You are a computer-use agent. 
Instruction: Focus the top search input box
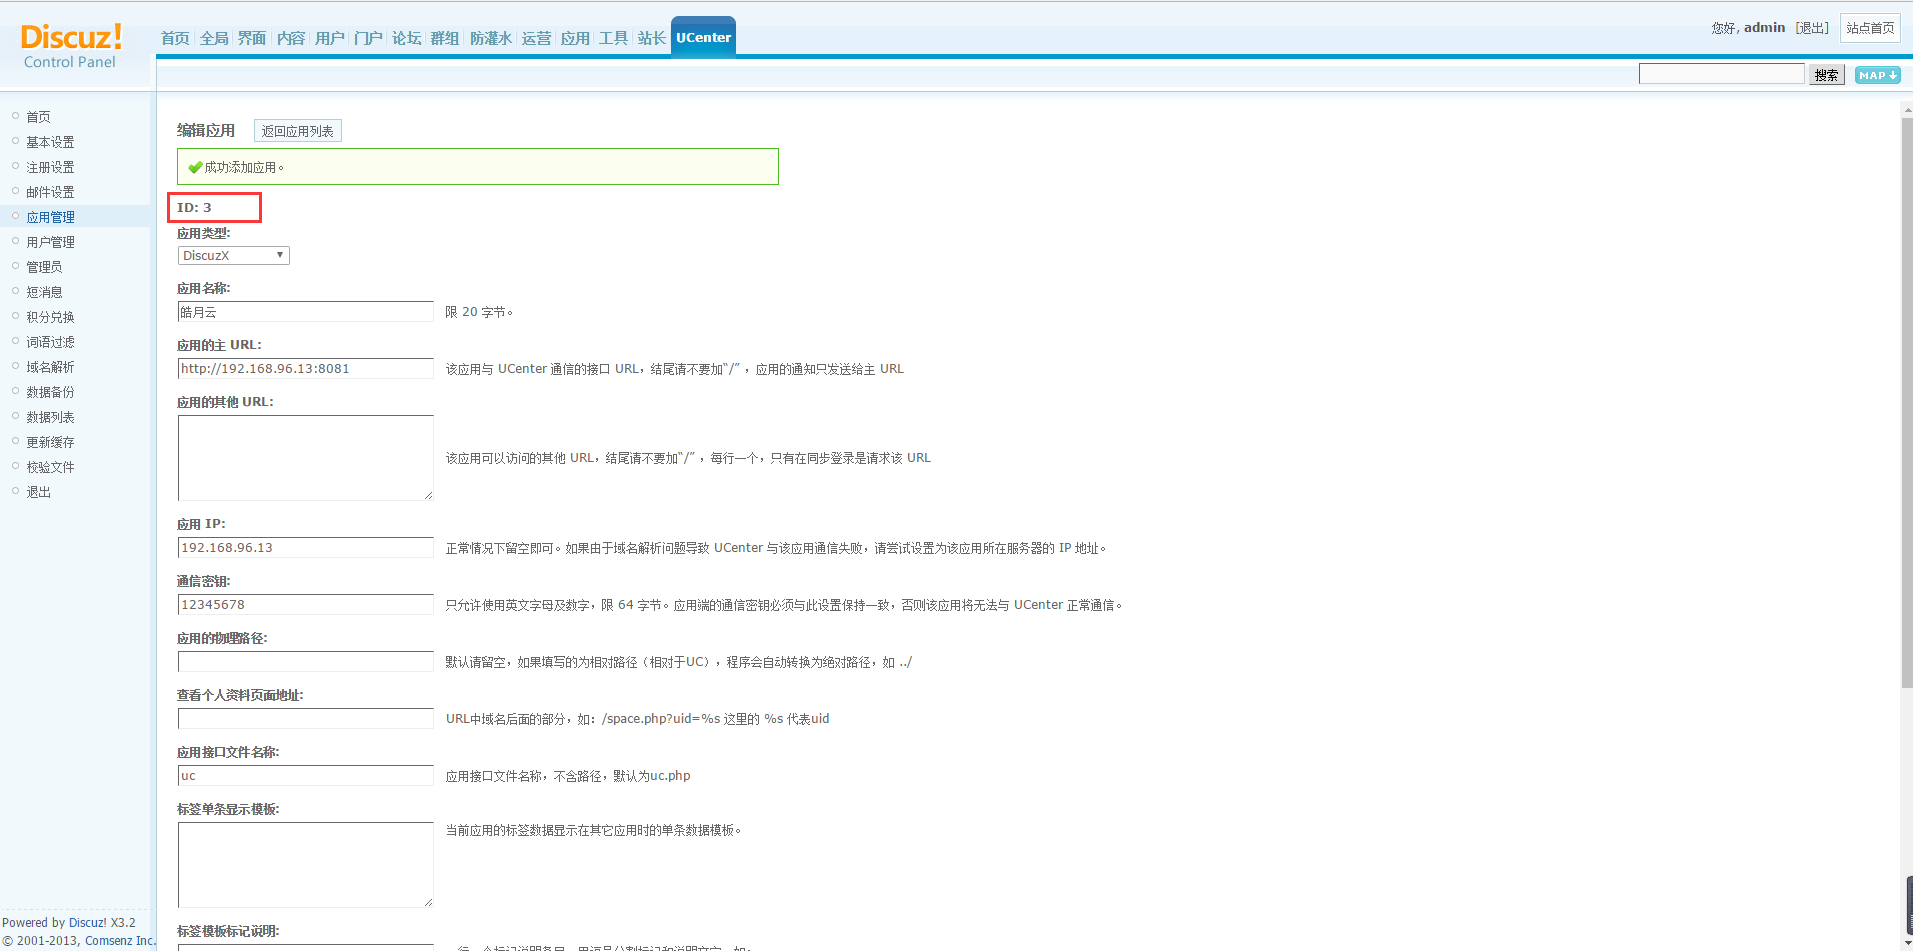(1721, 74)
